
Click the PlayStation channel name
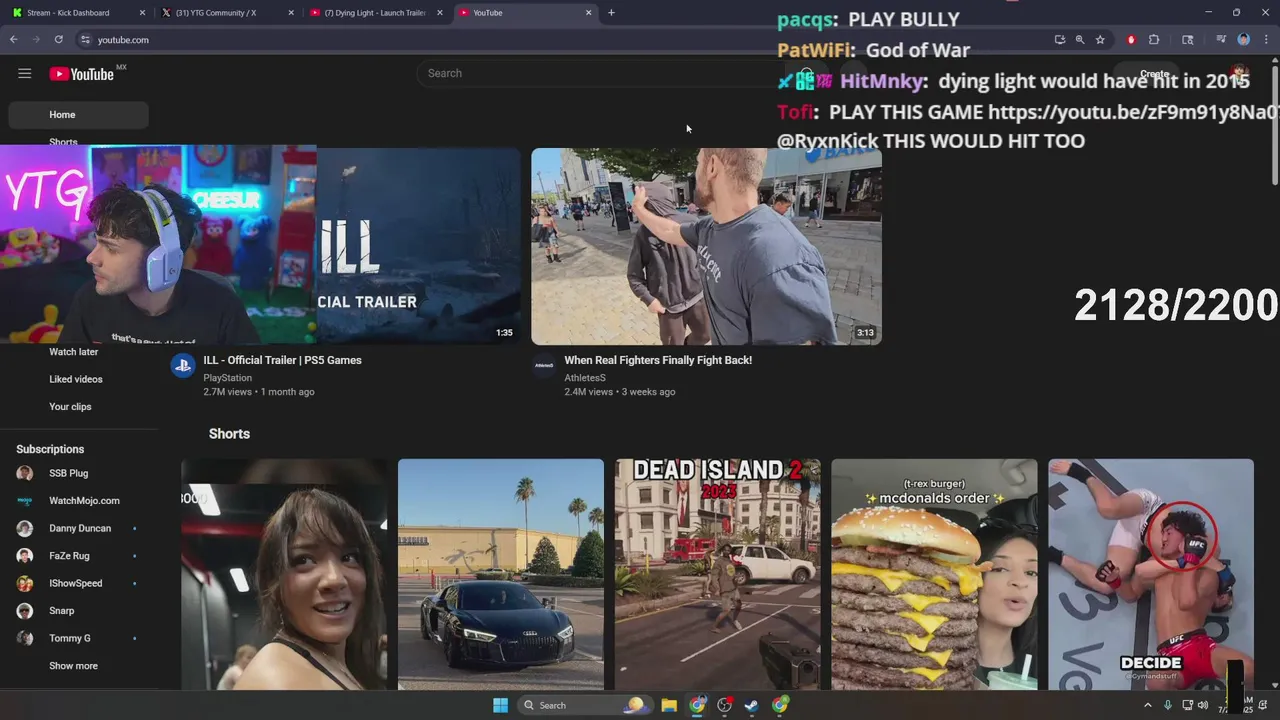click(228, 378)
